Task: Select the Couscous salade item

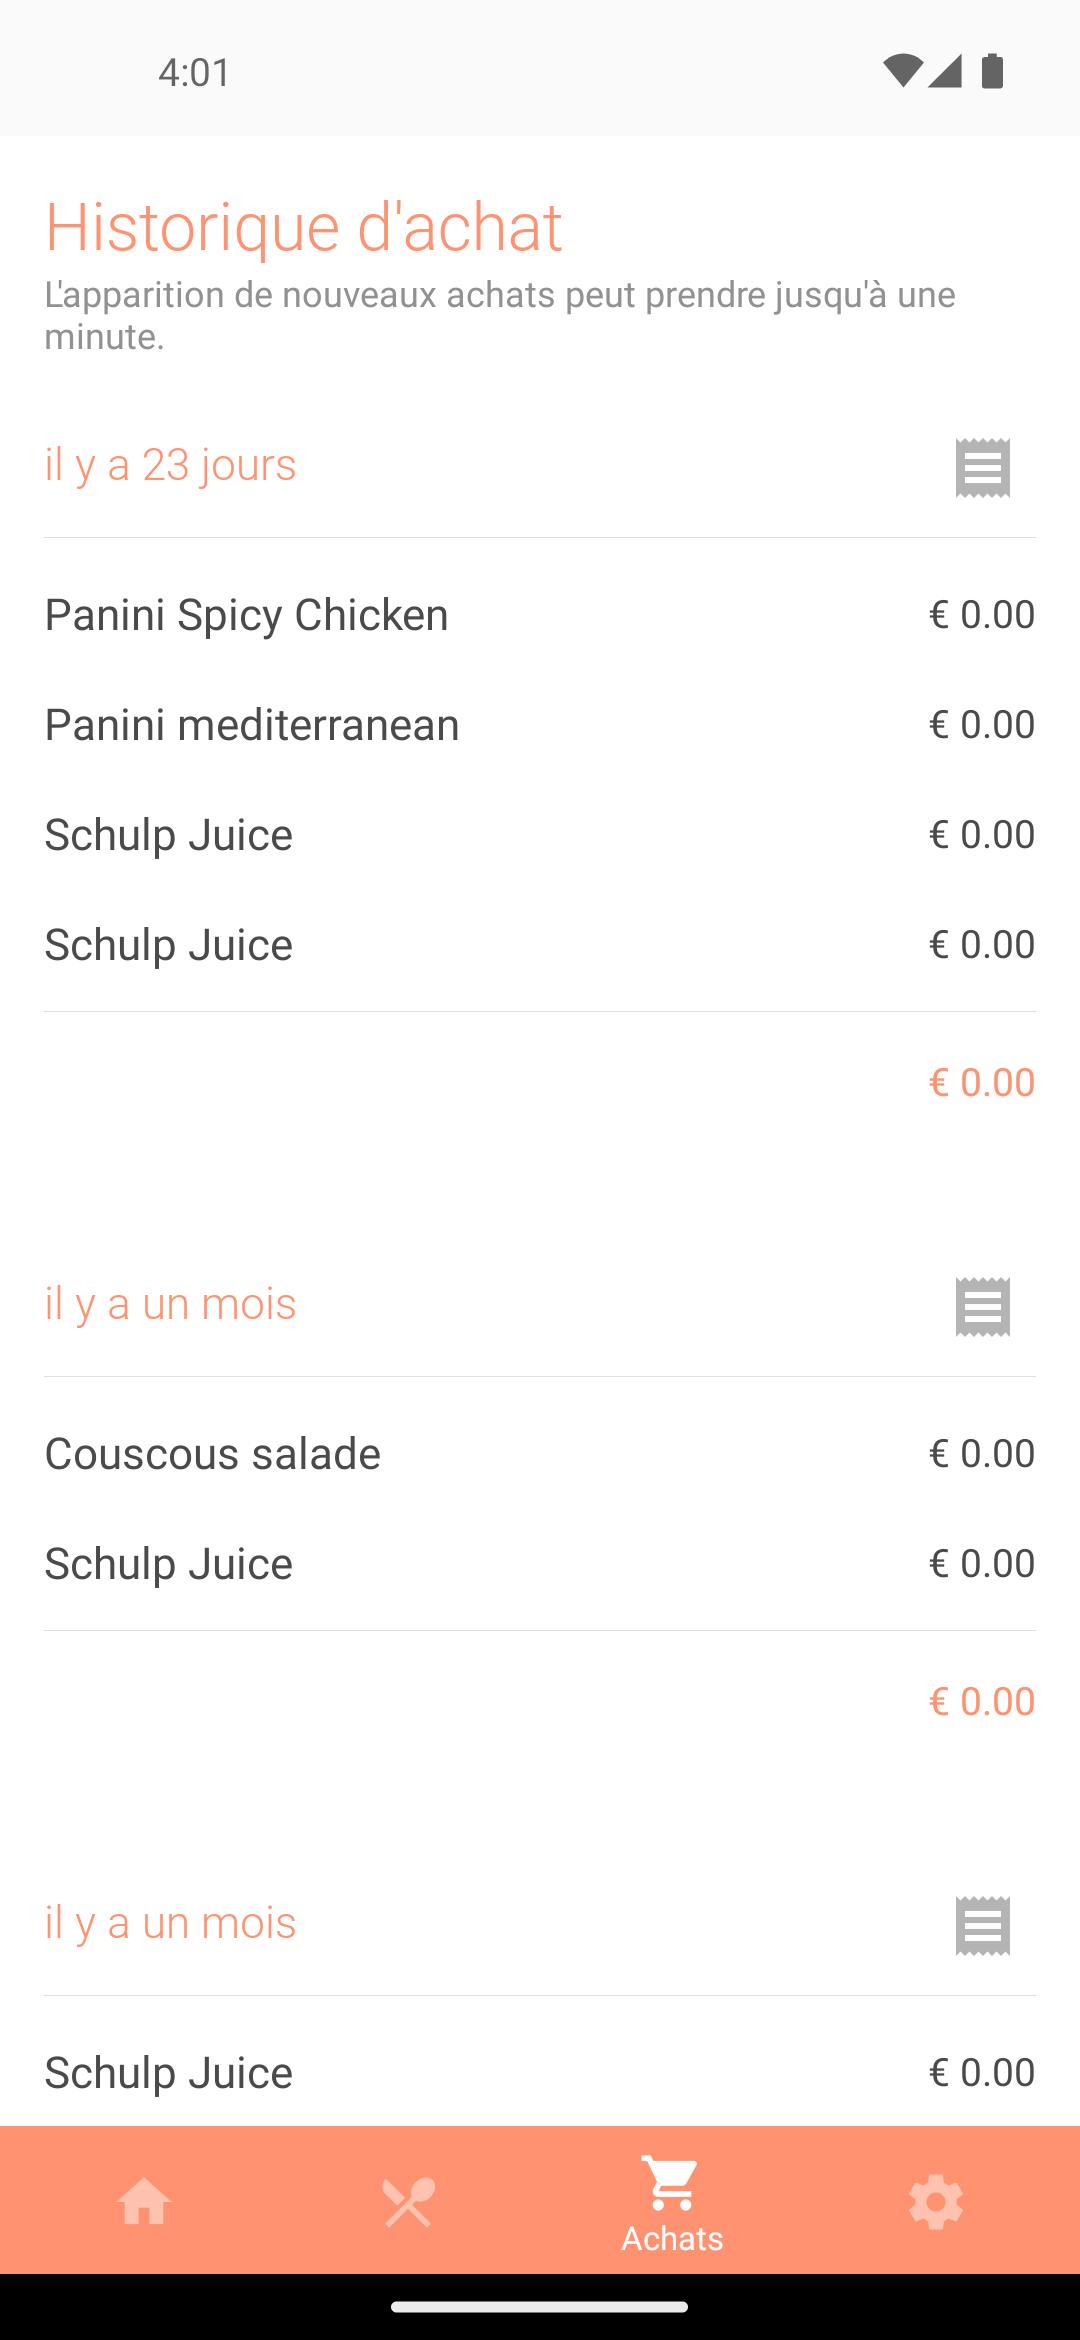Action: point(212,1454)
